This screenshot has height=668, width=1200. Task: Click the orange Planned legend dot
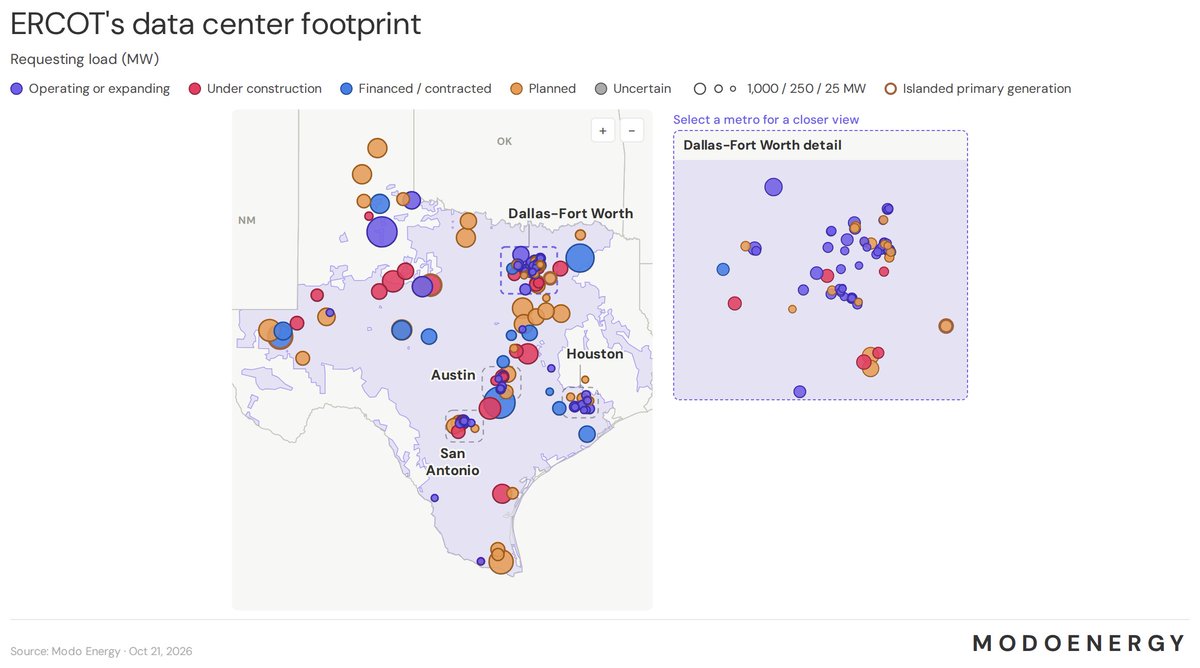pos(516,89)
